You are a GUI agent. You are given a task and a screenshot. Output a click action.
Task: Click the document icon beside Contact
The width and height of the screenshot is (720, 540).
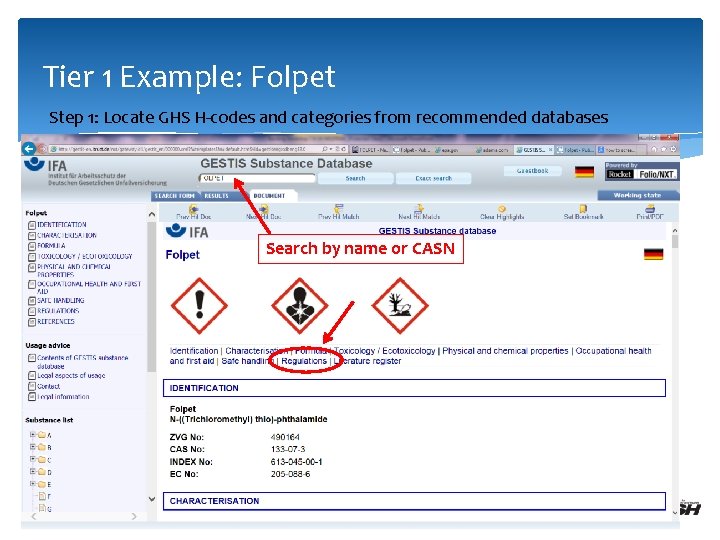tap(32, 386)
